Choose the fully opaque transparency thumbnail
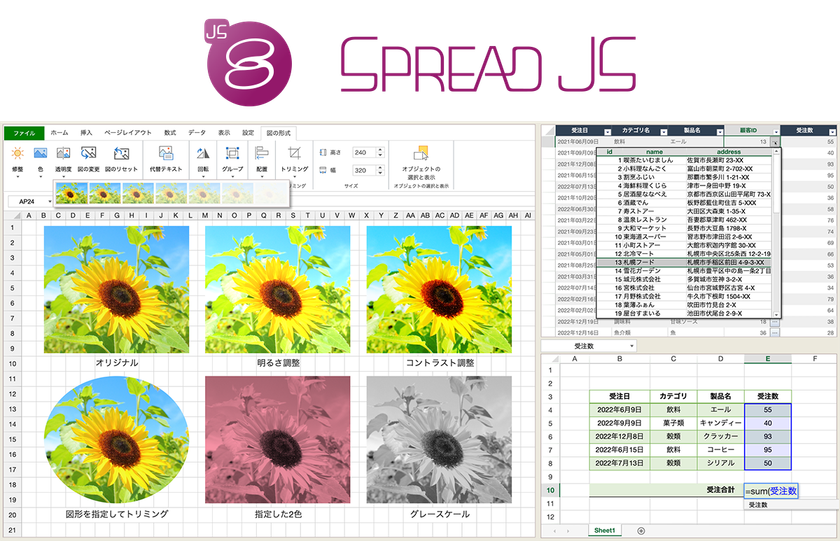Image resolution: width=840 pixels, height=541 pixels. point(71,193)
